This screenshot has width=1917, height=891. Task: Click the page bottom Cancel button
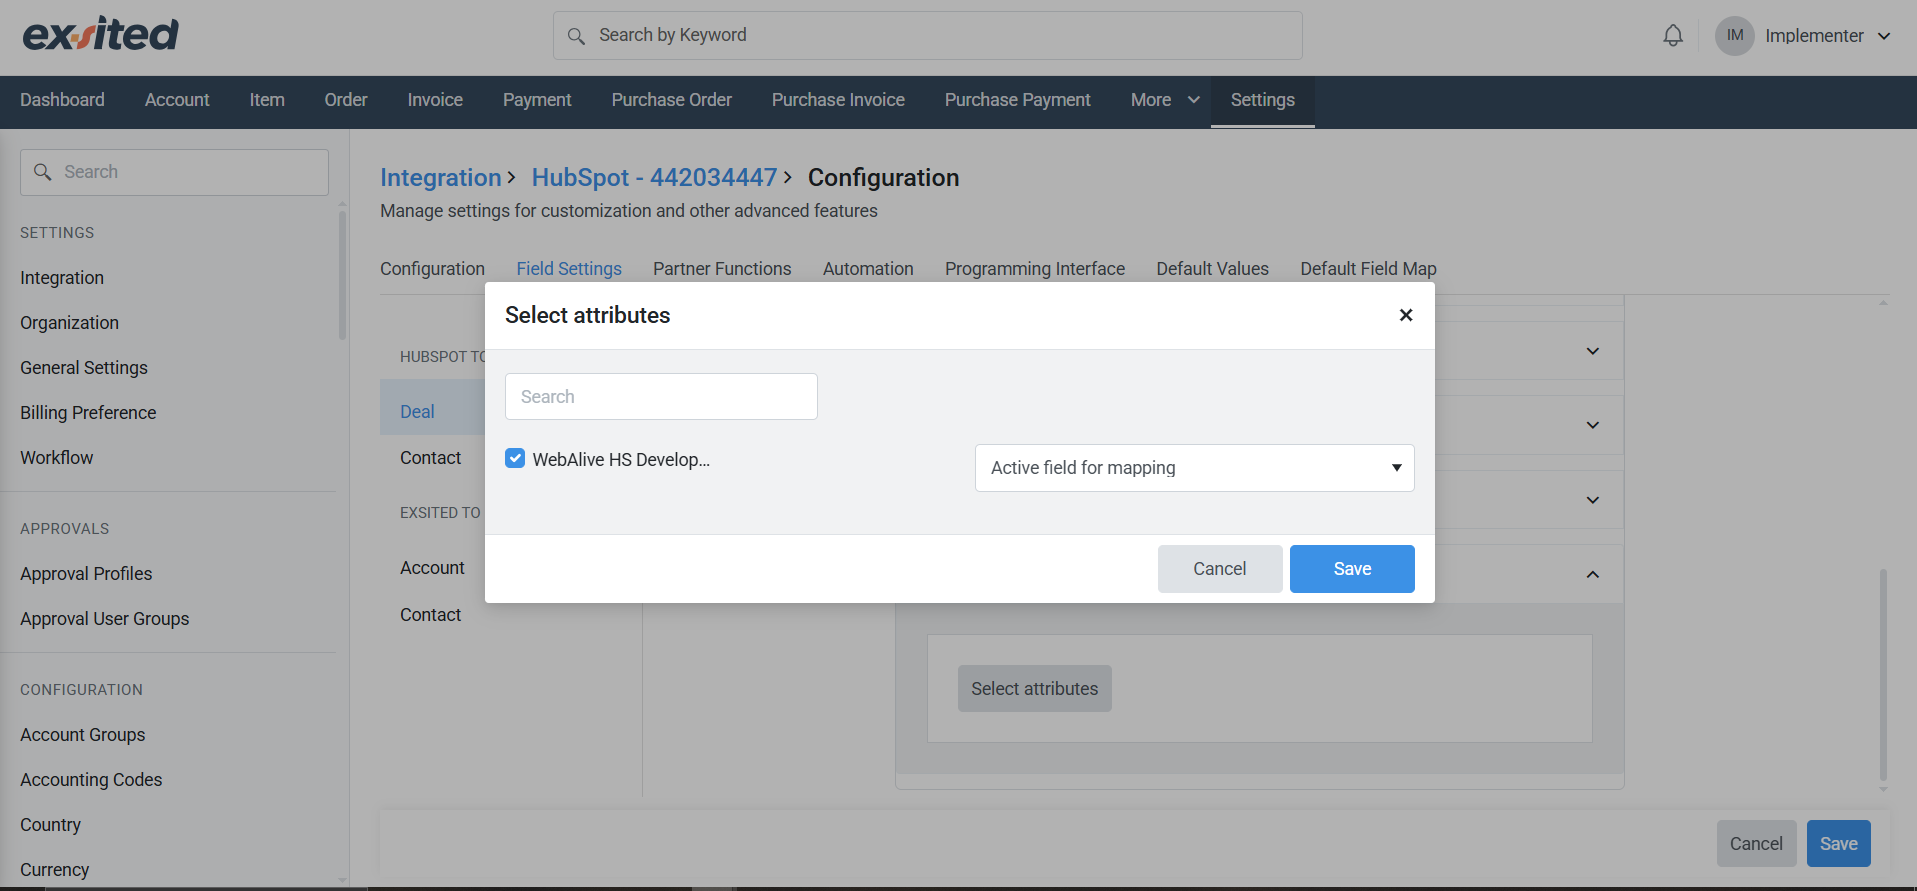click(1757, 844)
